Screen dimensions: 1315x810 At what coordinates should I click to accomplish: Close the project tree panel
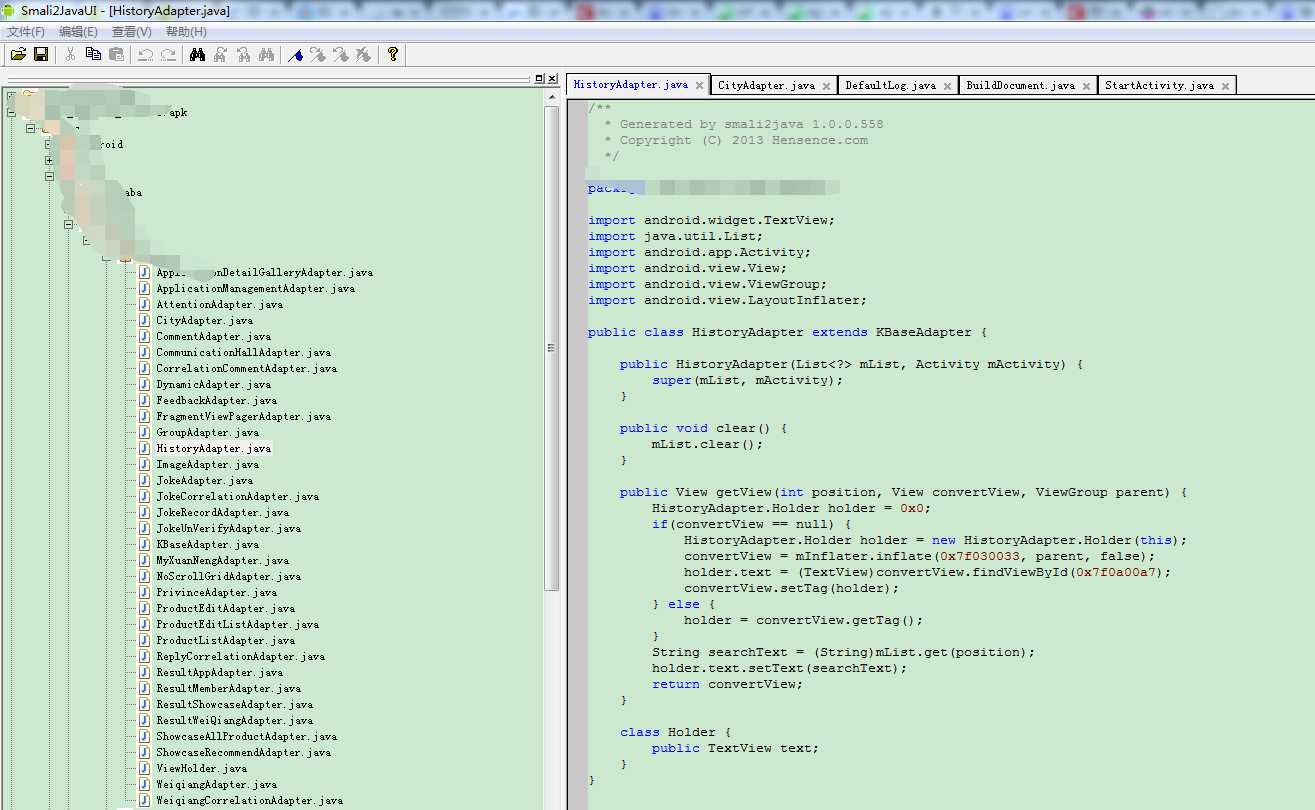[x=552, y=78]
